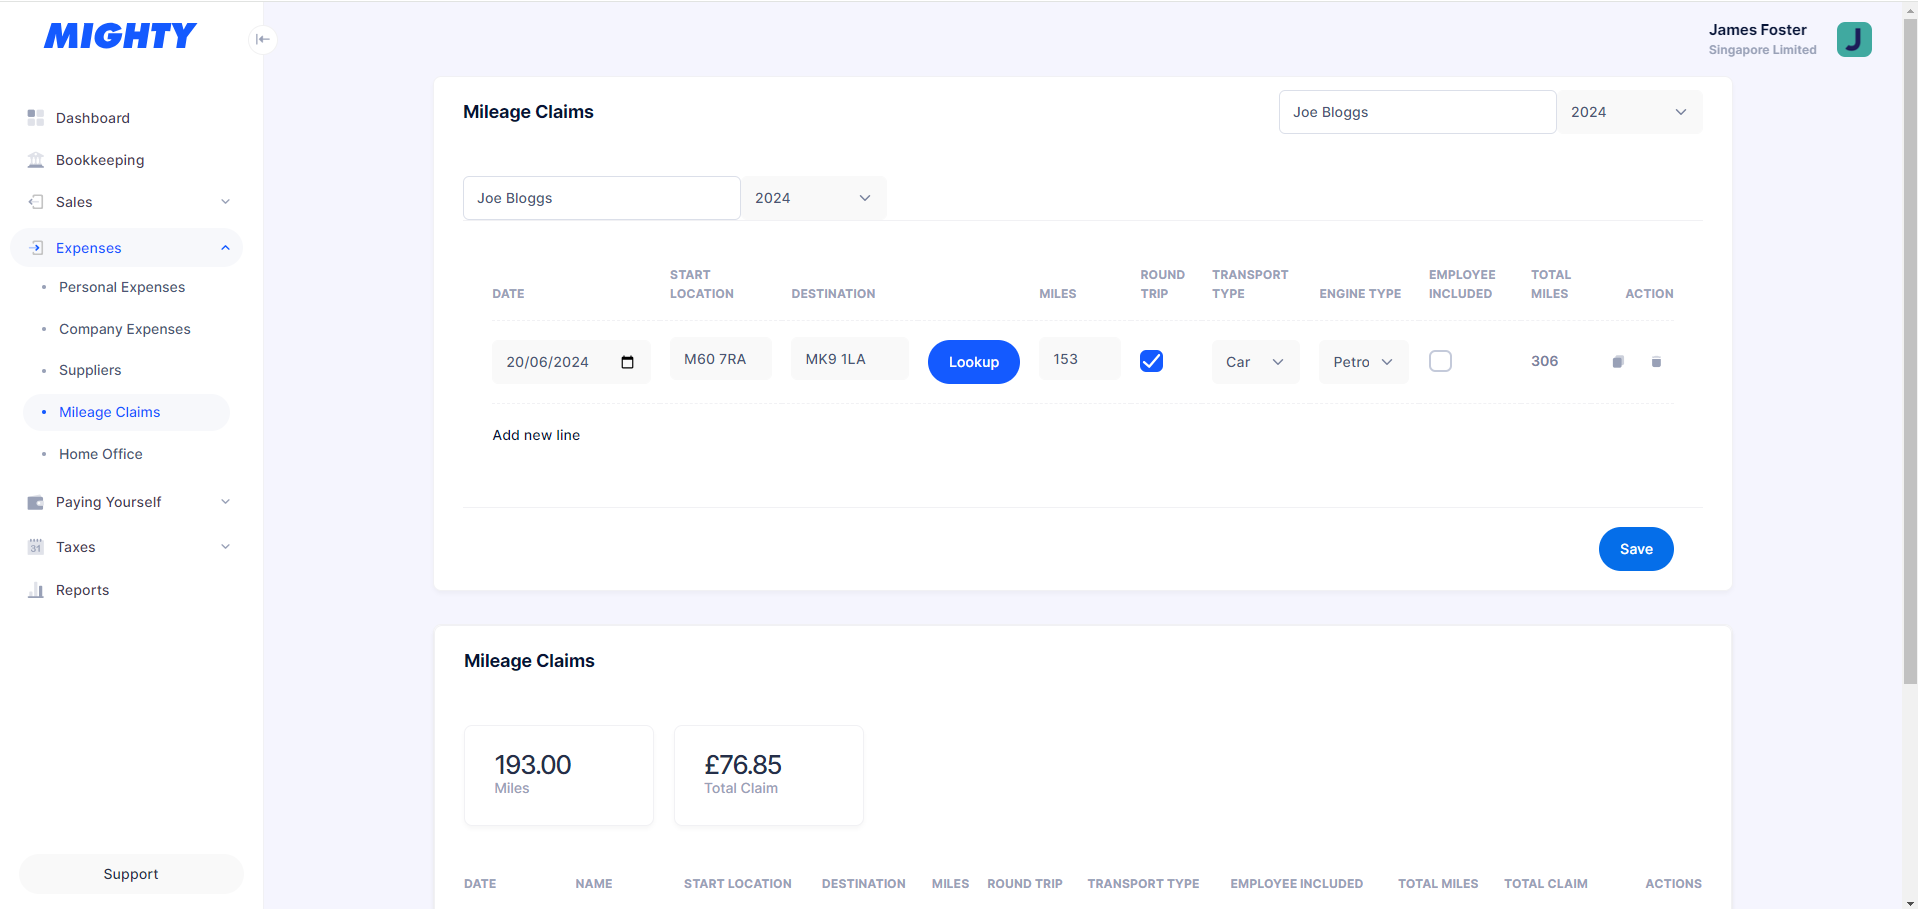The width and height of the screenshot is (1918, 909).
Task: Click the Bookkeeping bank icon
Action: (36, 160)
